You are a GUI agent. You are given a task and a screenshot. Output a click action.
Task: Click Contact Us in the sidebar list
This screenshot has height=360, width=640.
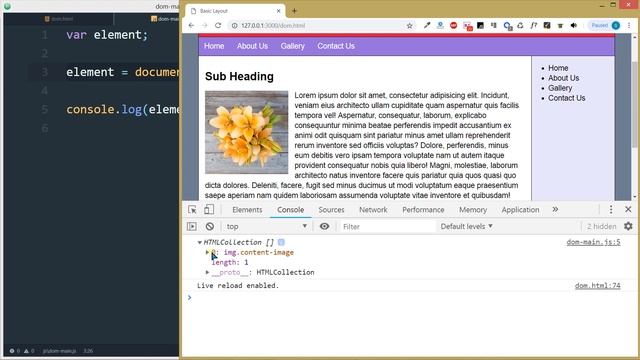567,98
